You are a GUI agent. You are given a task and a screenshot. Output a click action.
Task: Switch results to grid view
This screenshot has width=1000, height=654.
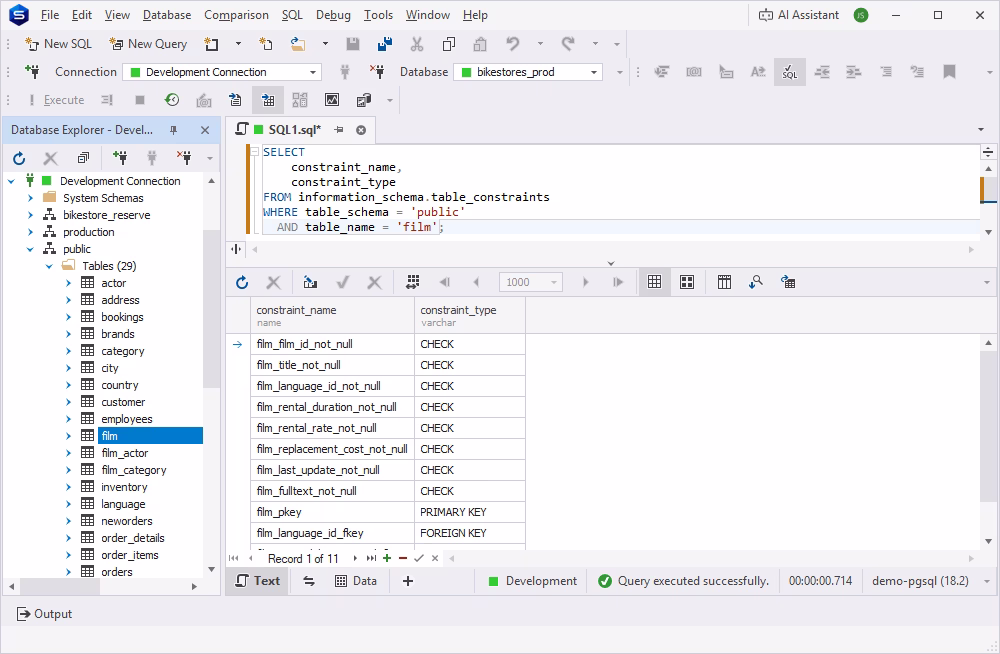[654, 282]
